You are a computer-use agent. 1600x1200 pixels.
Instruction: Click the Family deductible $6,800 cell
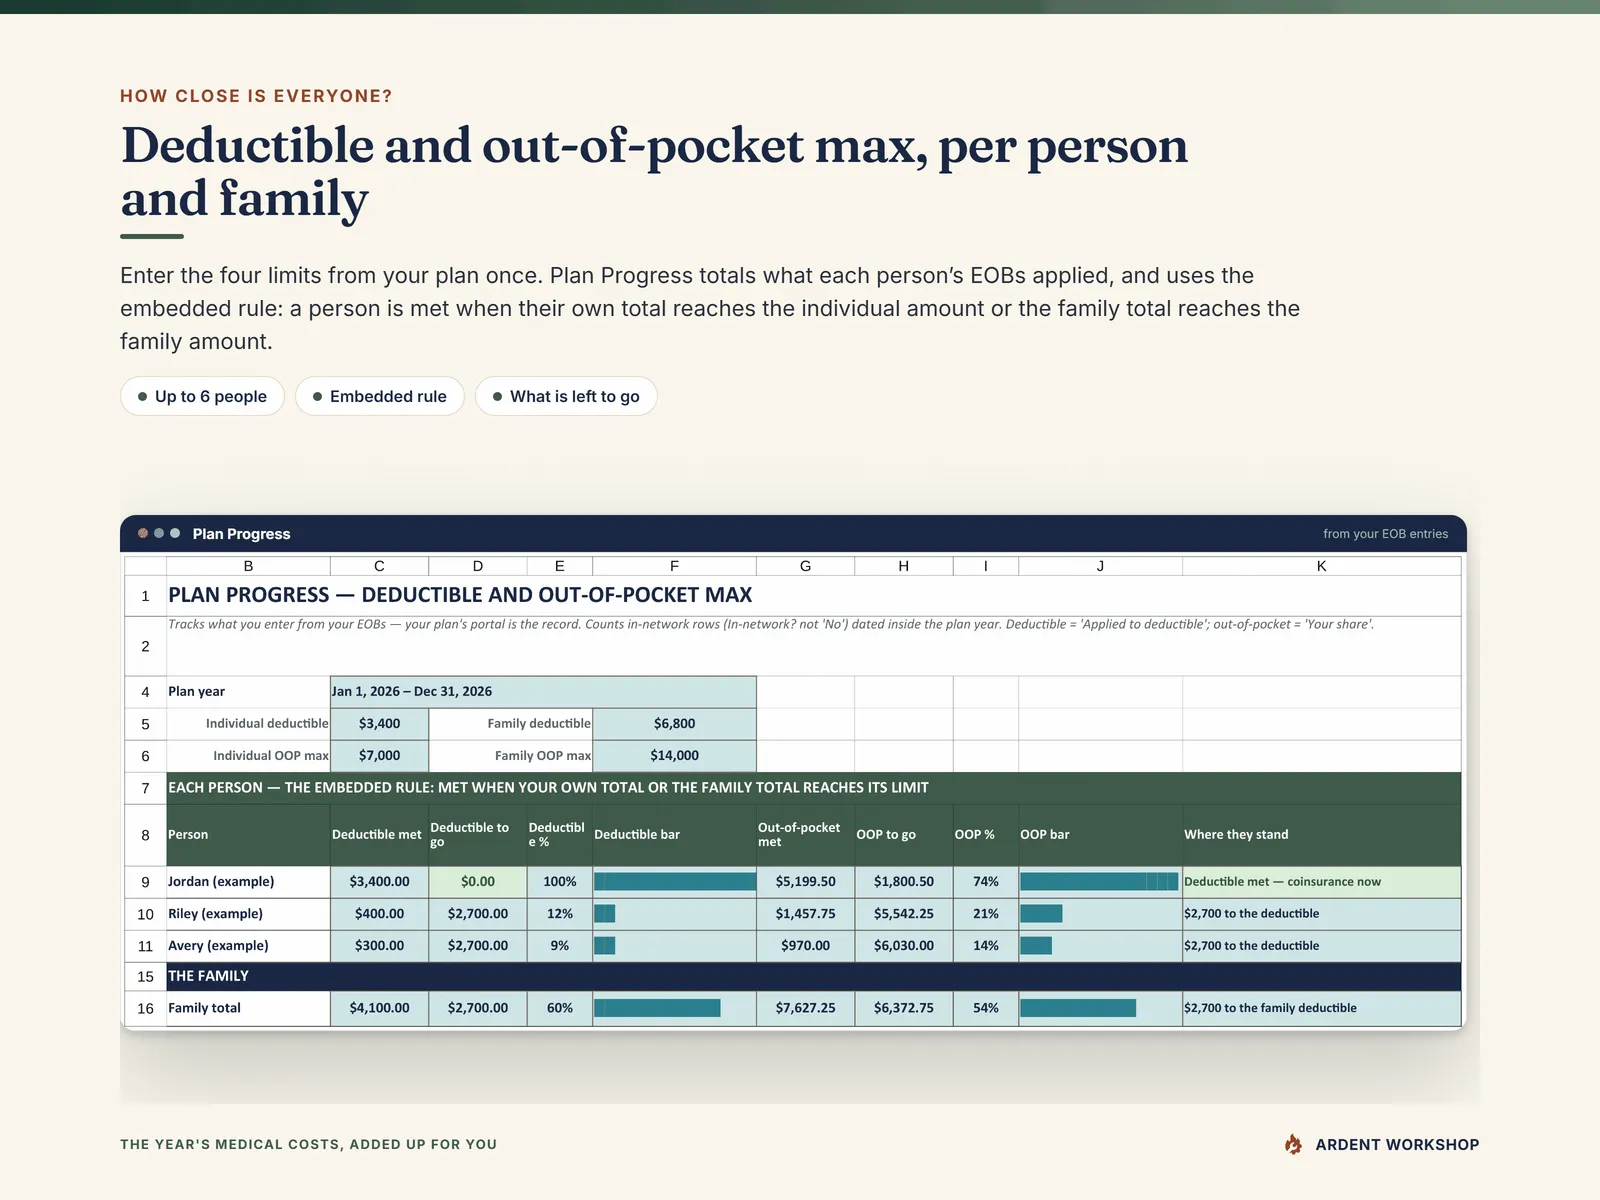coord(674,723)
